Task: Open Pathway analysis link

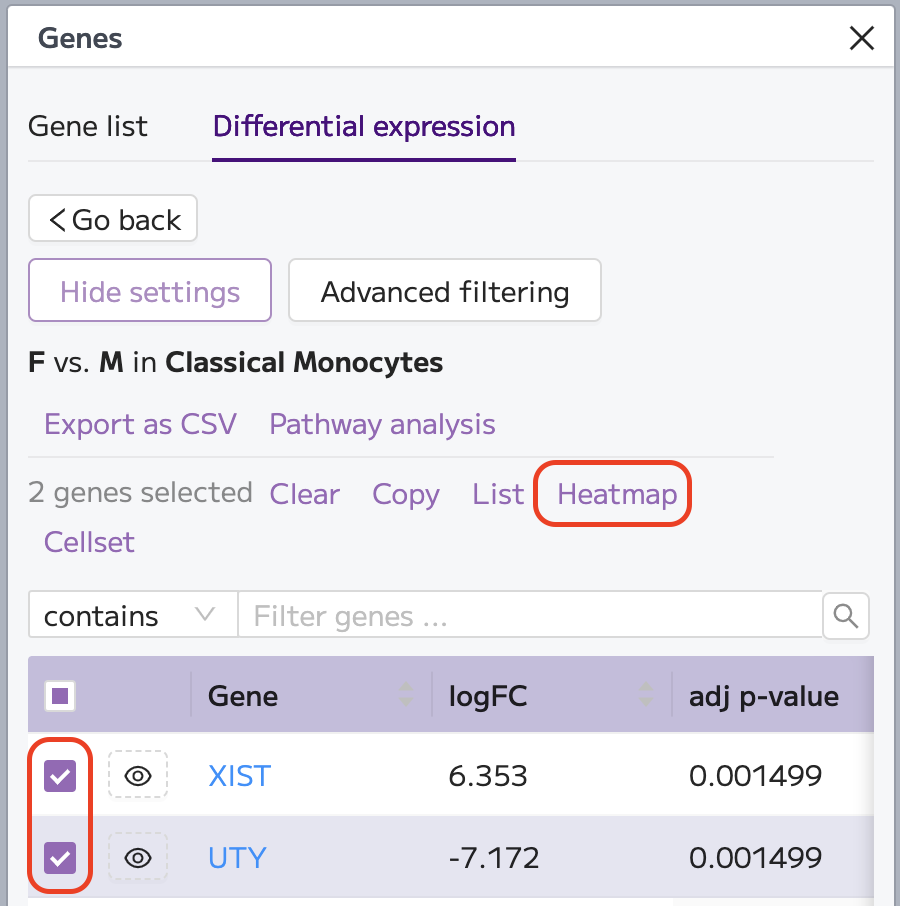Action: pyautogui.click(x=382, y=424)
